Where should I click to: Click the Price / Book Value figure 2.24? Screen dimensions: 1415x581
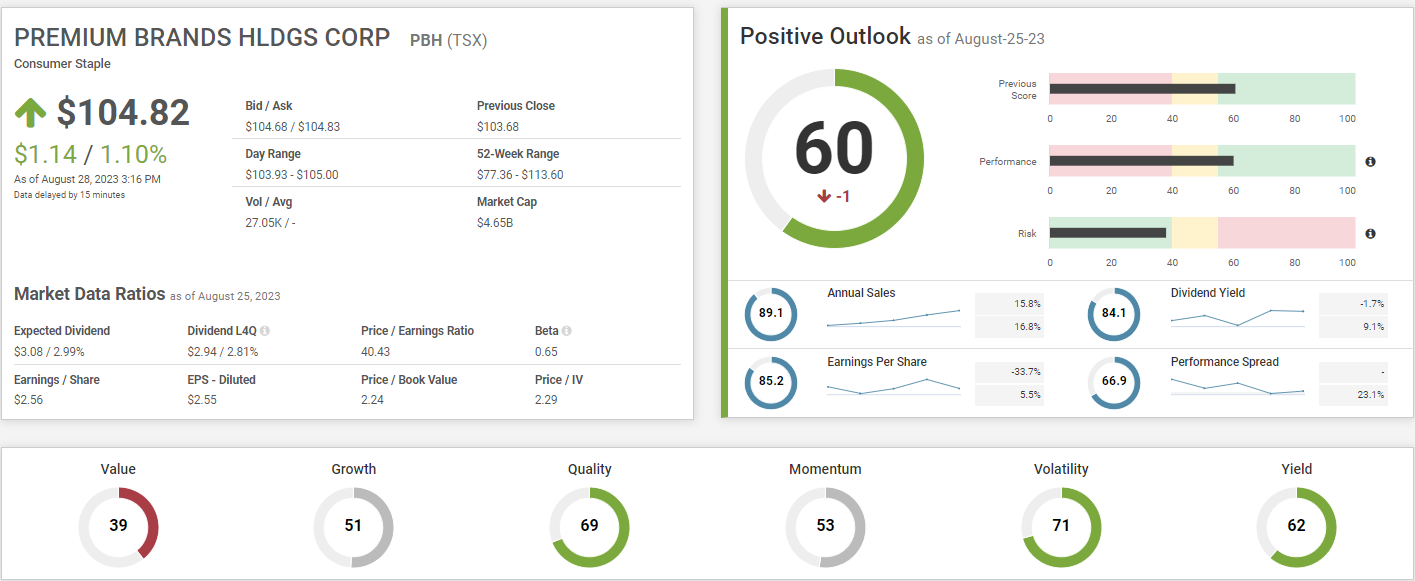point(372,400)
